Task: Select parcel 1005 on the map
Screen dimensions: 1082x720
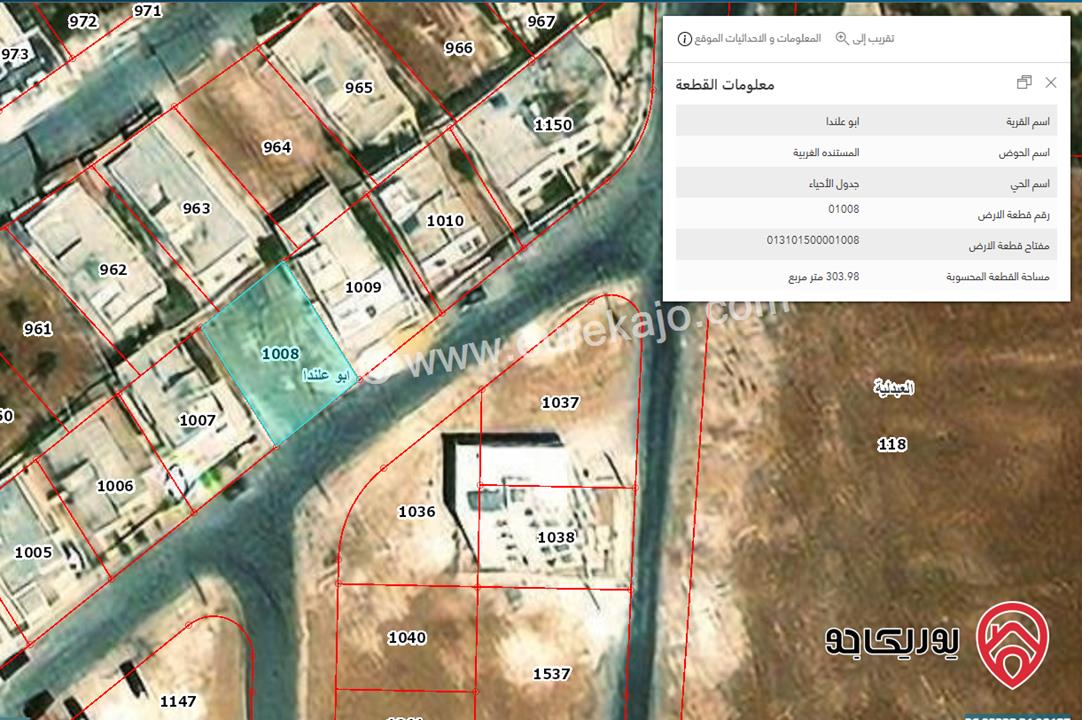Action: pos(33,552)
